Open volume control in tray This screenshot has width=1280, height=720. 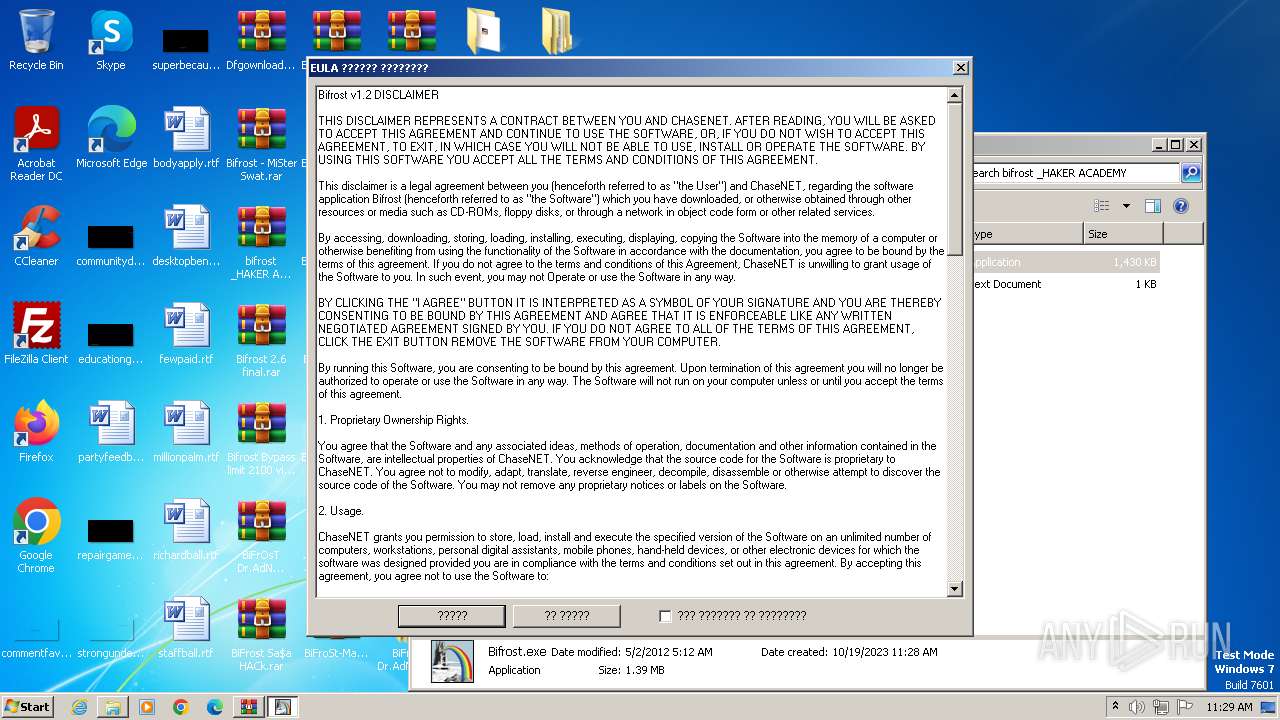pos(1137,707)
